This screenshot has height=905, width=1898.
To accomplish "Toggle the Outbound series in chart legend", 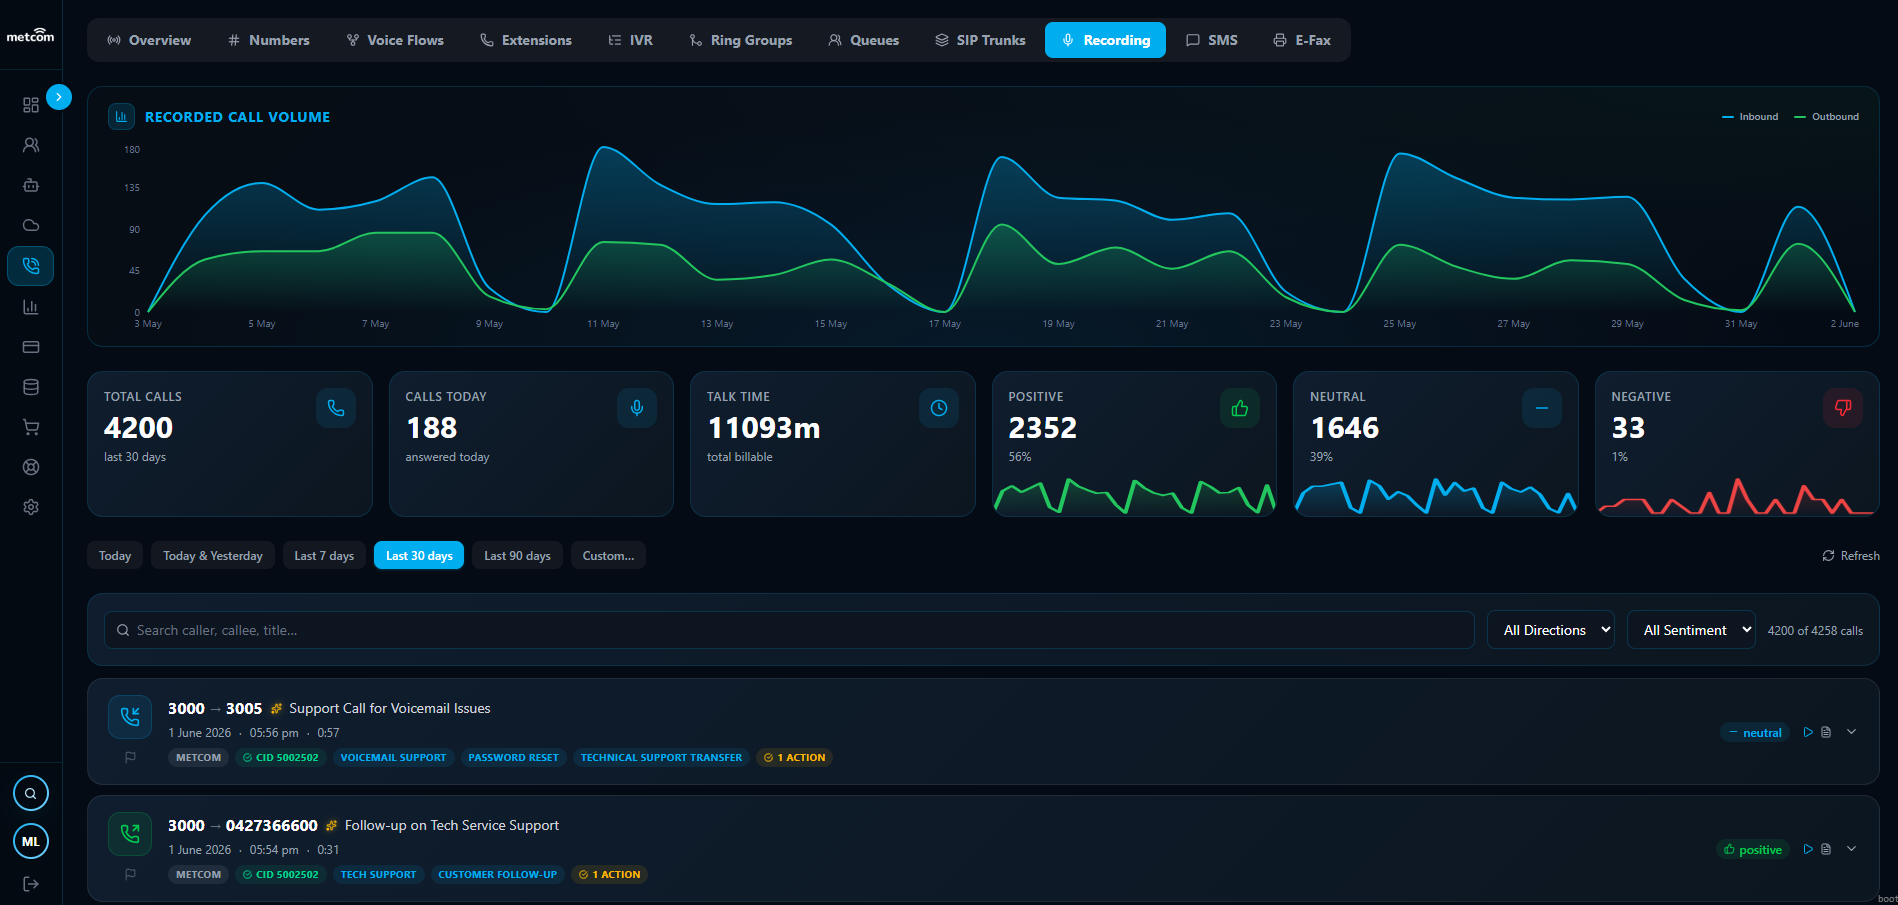I will click(x=1827, y=117).
